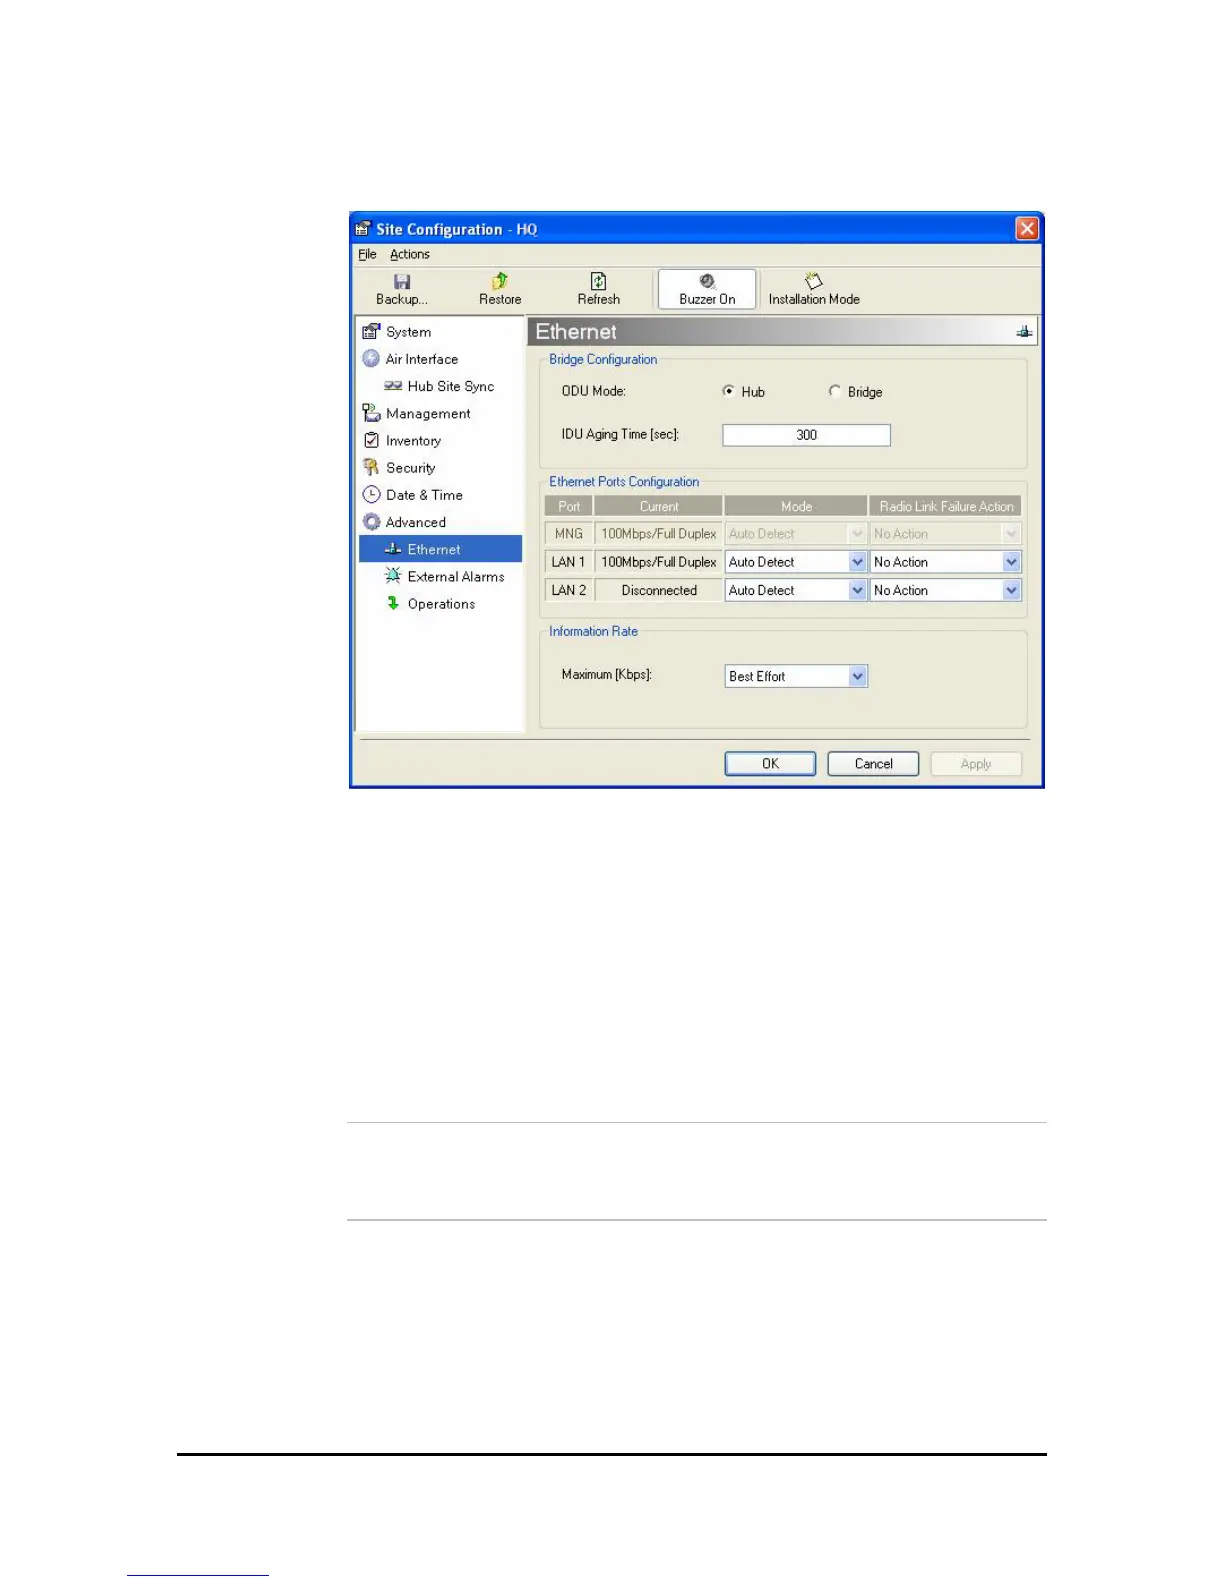Click the Management icon in tree

pos(371,413)
